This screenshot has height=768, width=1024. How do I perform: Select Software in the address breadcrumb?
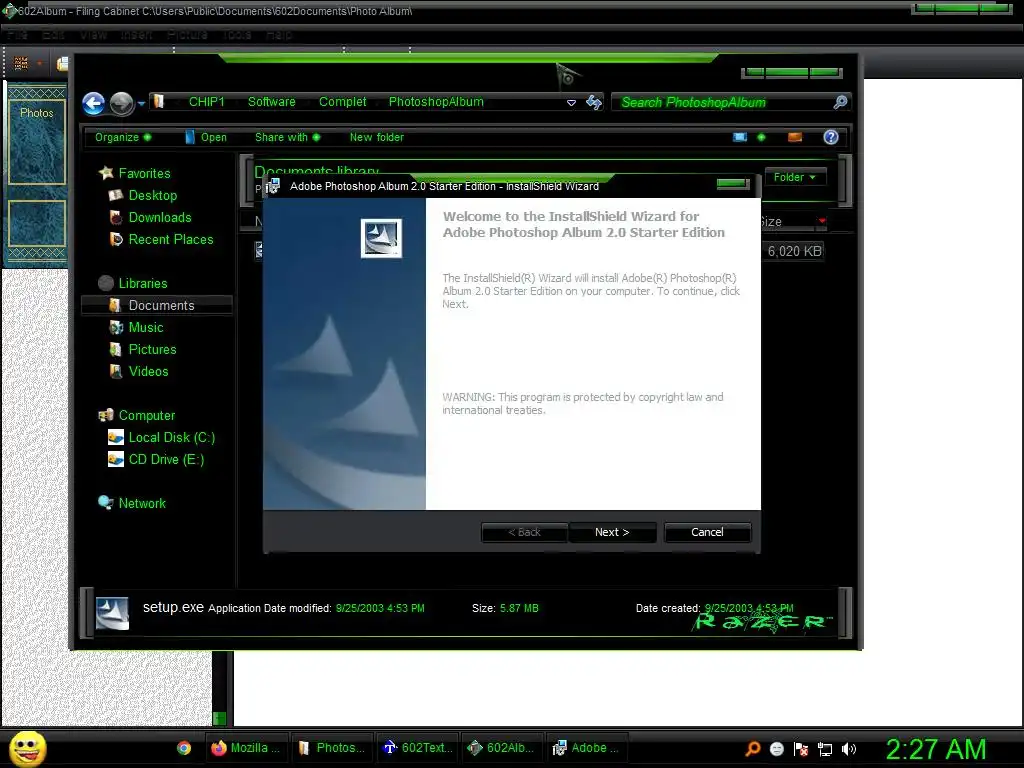tap(272, 102)
